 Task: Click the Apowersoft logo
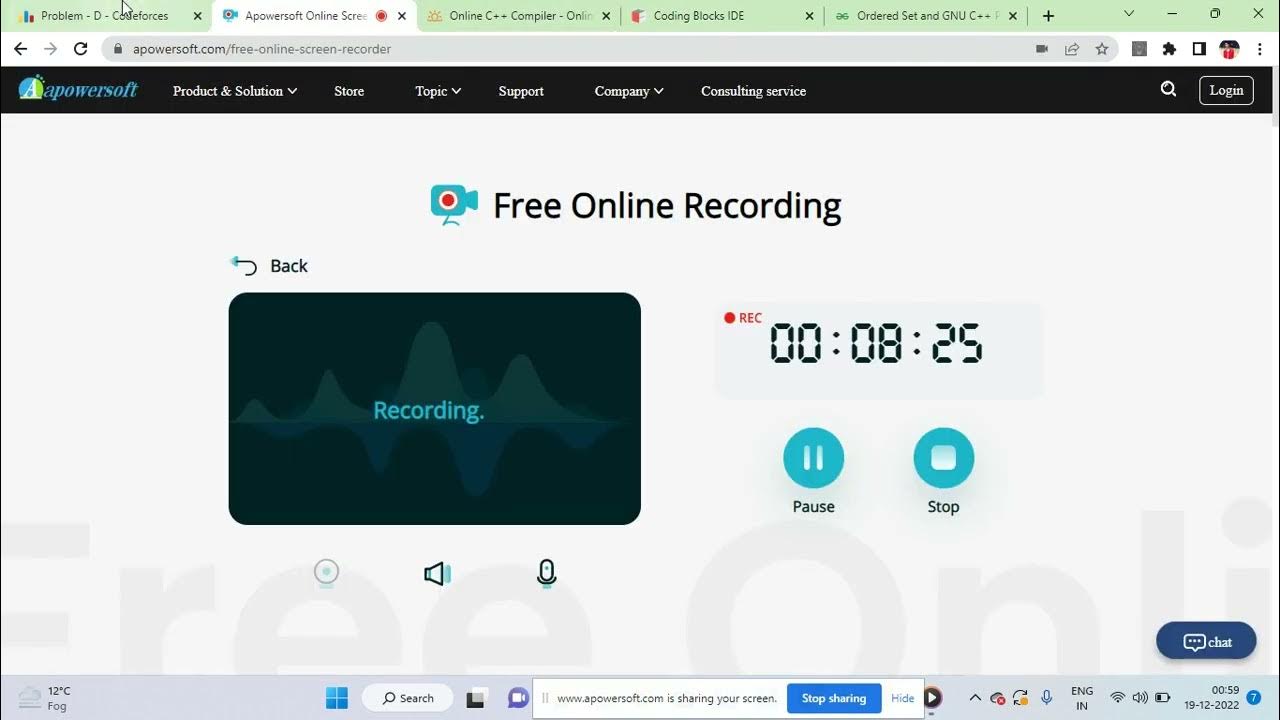78,89
